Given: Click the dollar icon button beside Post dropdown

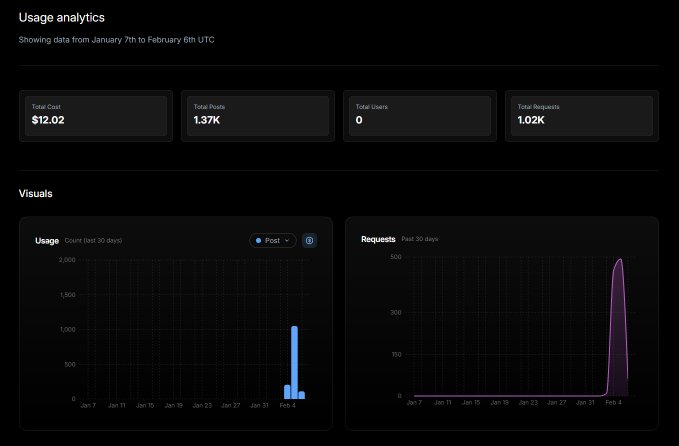Looking at the screenshot, I should click(310, 241).
